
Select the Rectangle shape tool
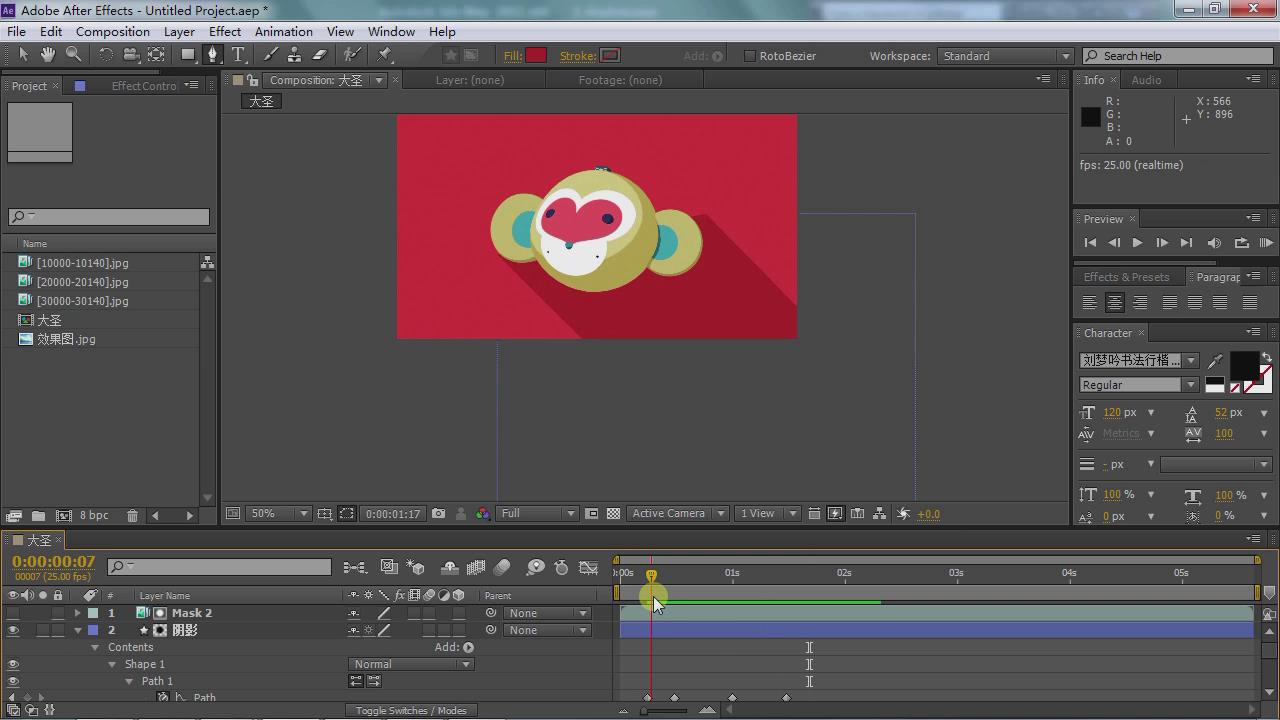point(187,55)
